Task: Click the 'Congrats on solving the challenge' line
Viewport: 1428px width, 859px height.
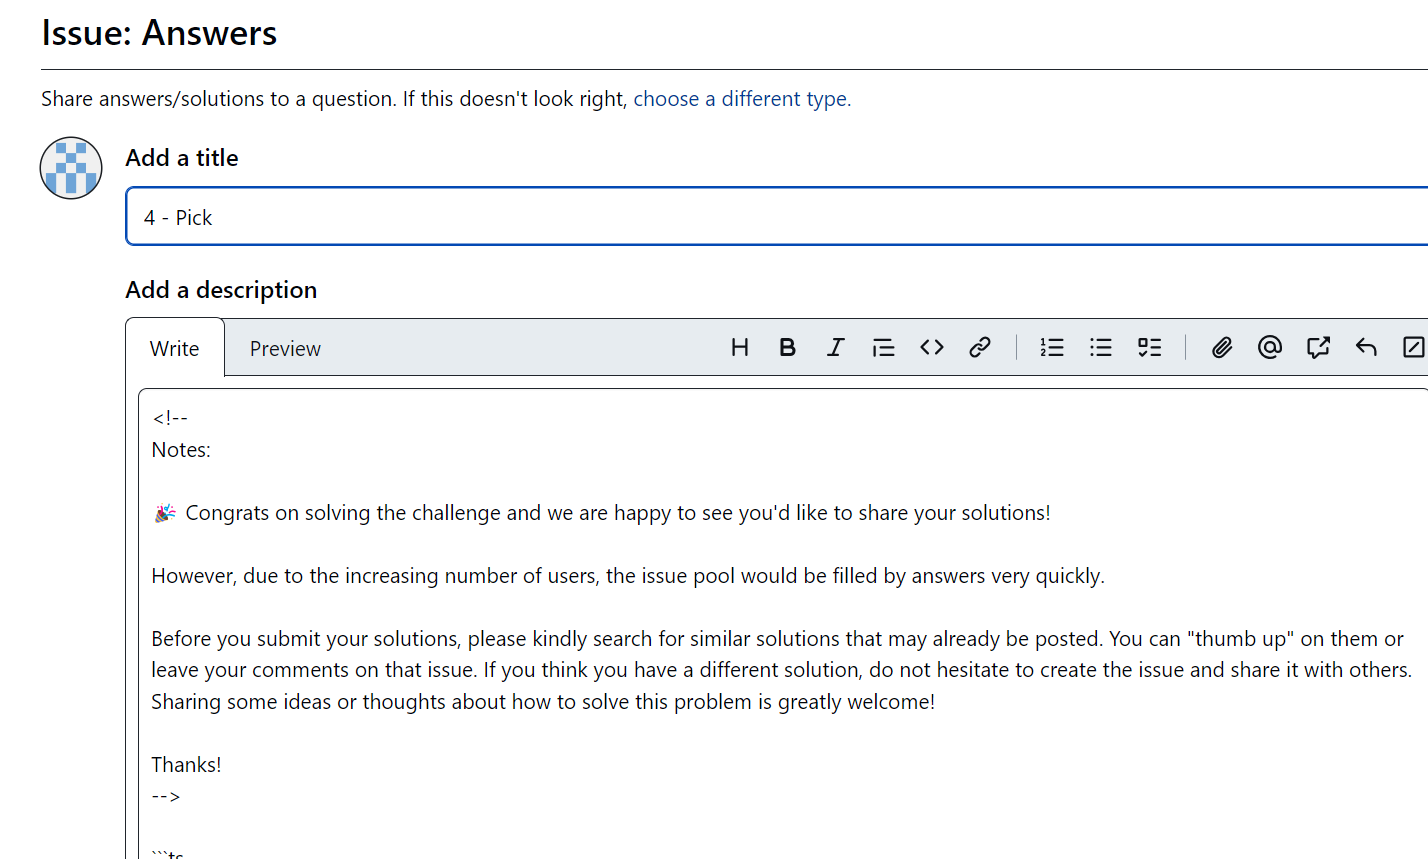Action: [601, 513]
